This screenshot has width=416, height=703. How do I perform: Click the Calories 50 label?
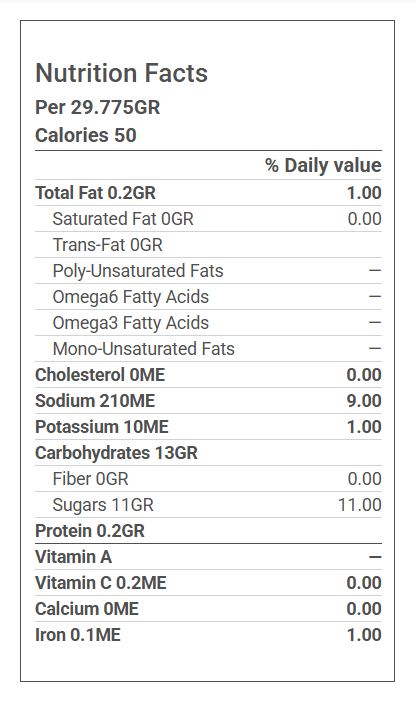tap(86, 135)
